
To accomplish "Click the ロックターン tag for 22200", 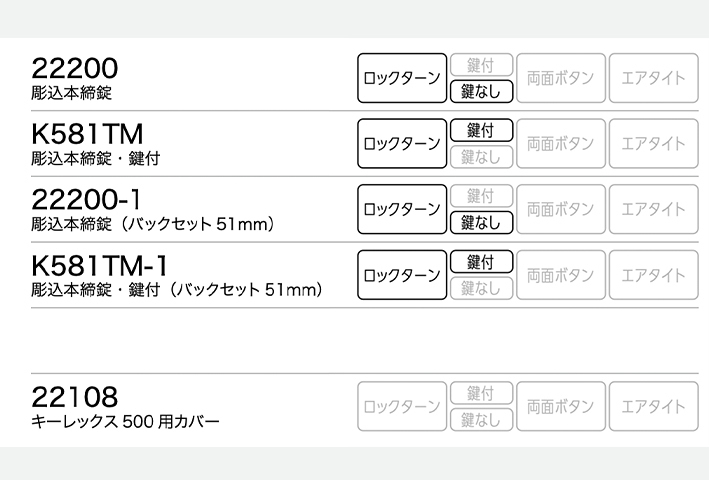I will point(402,79).
